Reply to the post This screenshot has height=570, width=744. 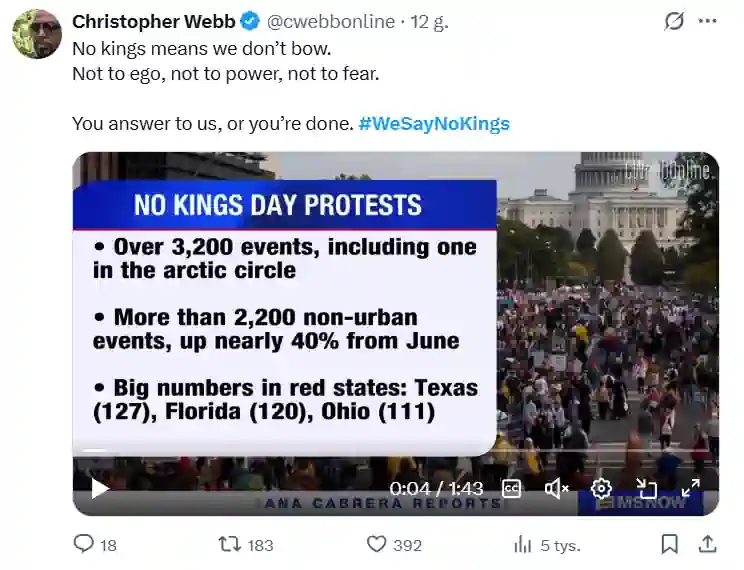[x=85, y=544]
